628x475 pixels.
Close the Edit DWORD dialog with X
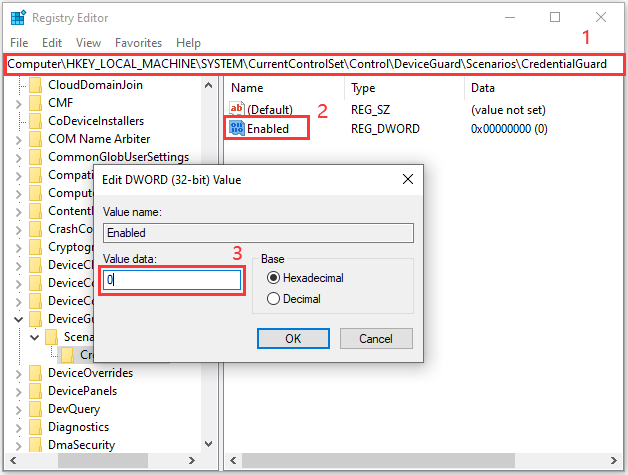408,179
